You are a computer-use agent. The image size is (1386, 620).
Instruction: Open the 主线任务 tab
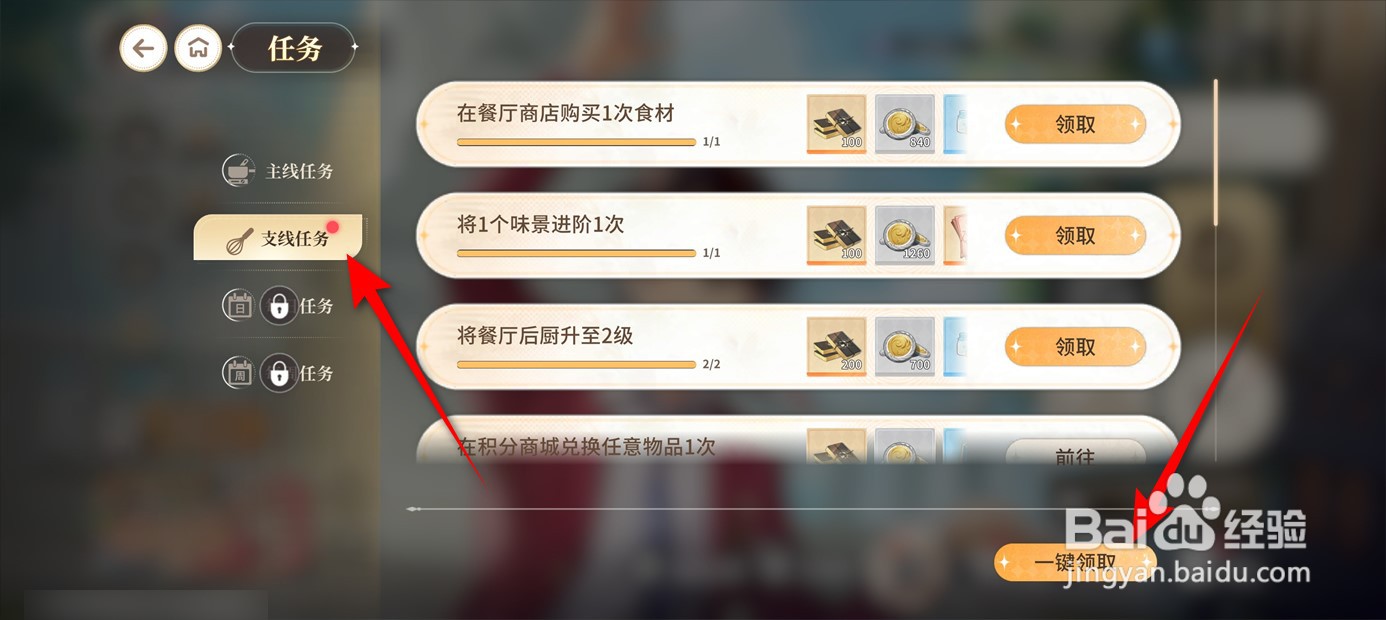tap(279, 171)
